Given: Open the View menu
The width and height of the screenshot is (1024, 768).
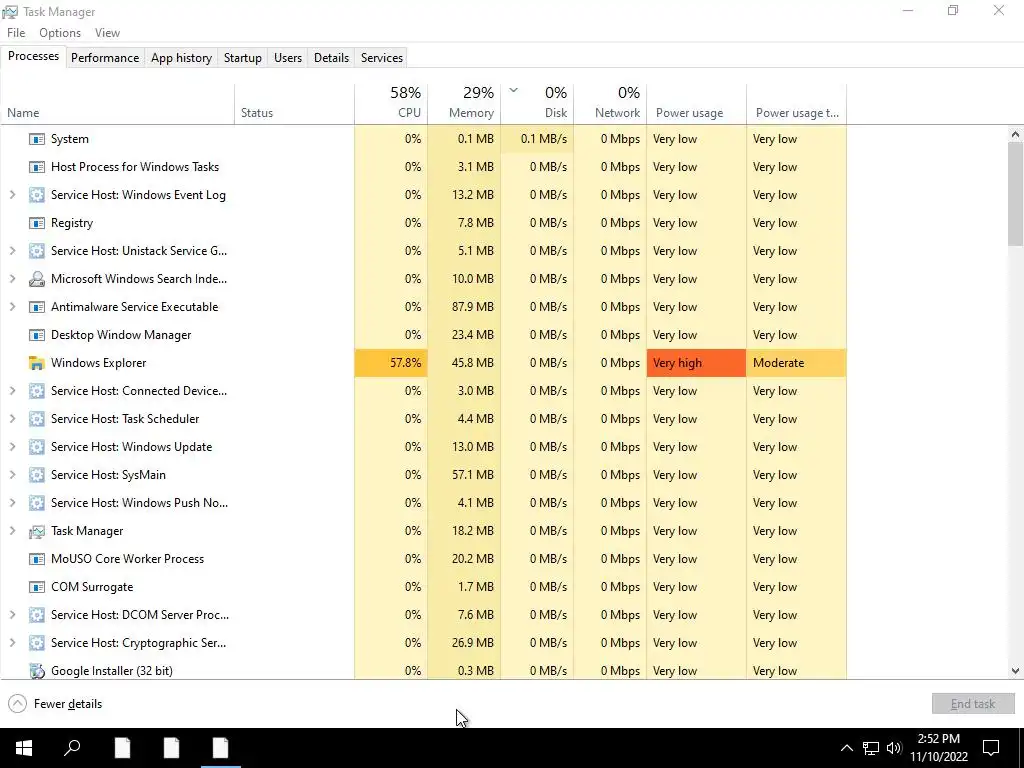Looking at the screenshot, I should coord(107,33).
